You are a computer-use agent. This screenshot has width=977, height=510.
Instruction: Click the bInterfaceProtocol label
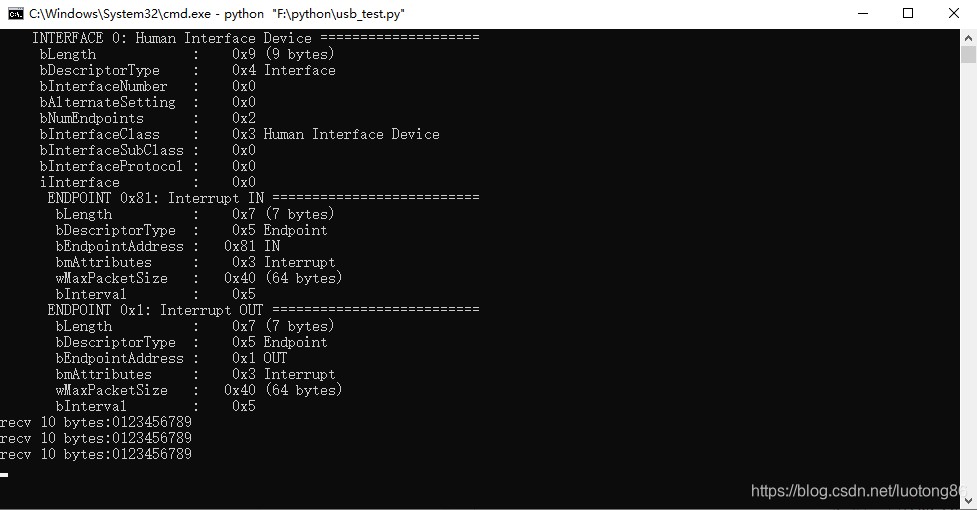[111, 166]
